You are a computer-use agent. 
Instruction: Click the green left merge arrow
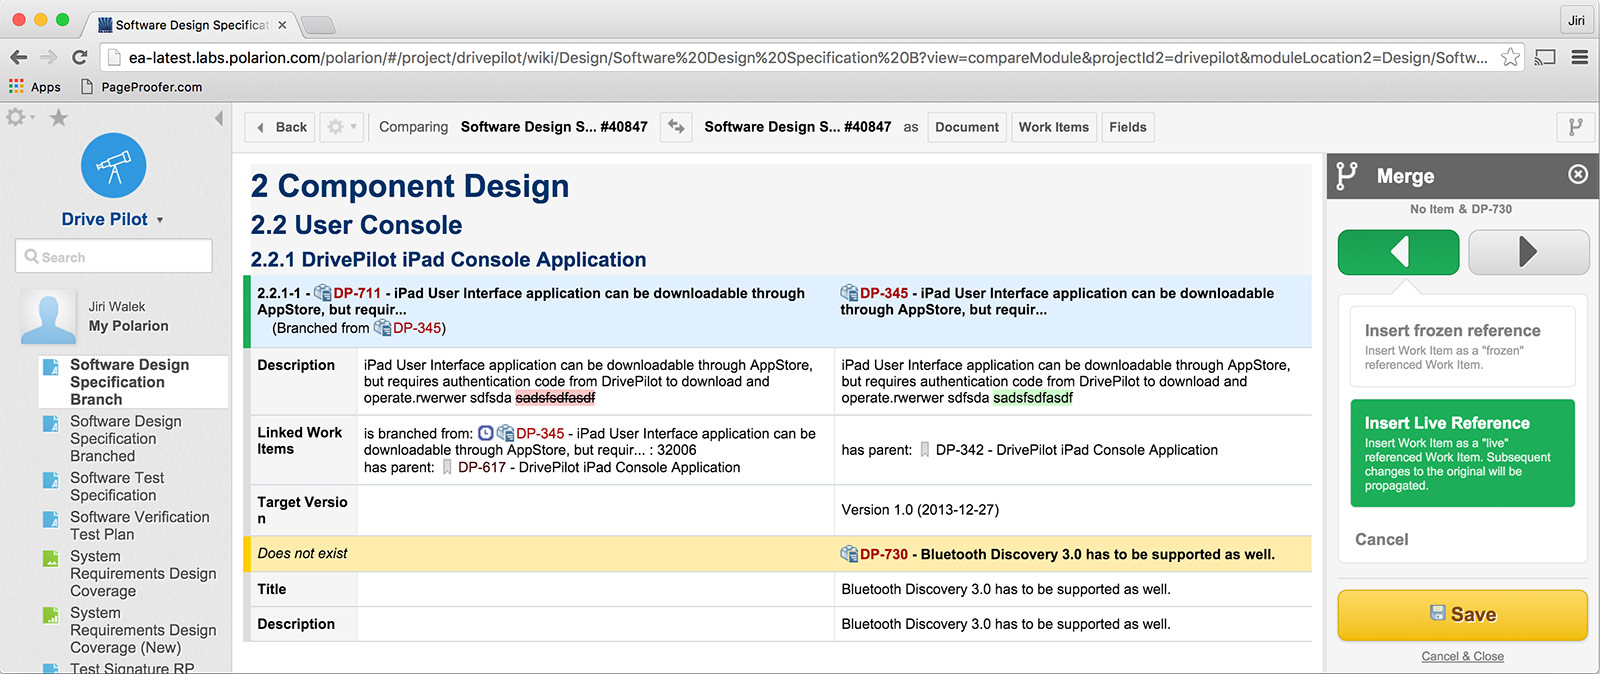pos(1398,252)
